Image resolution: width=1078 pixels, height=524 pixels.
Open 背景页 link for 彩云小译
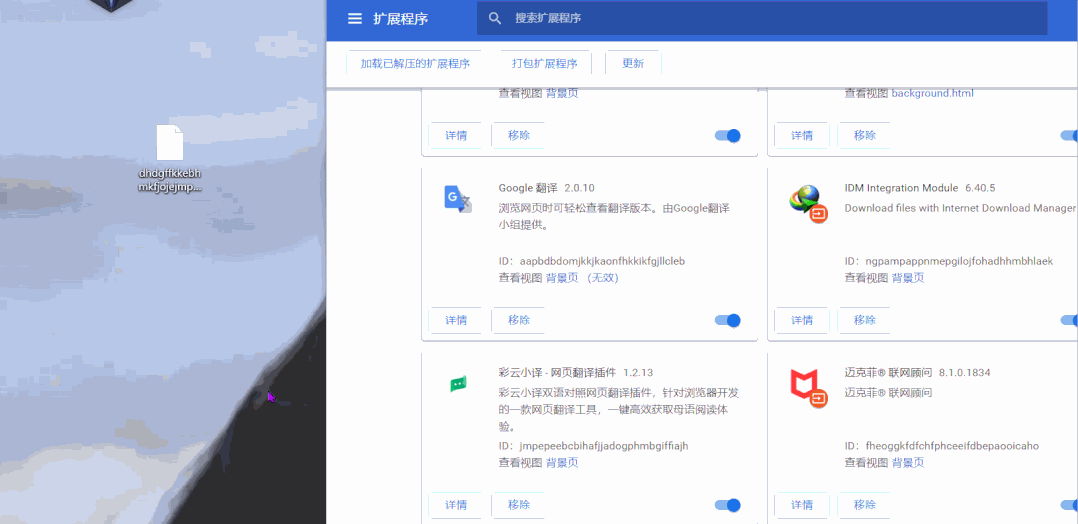pyautogui.click(x=562, y=463)
